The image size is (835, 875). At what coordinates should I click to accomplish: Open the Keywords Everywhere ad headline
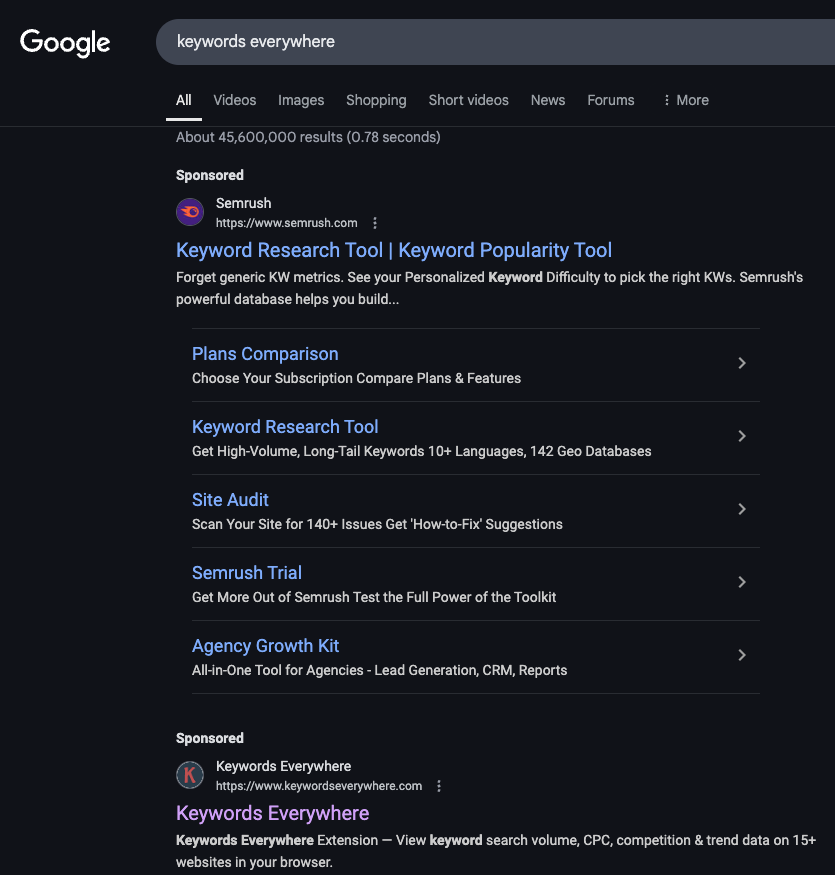pos(272,814)
